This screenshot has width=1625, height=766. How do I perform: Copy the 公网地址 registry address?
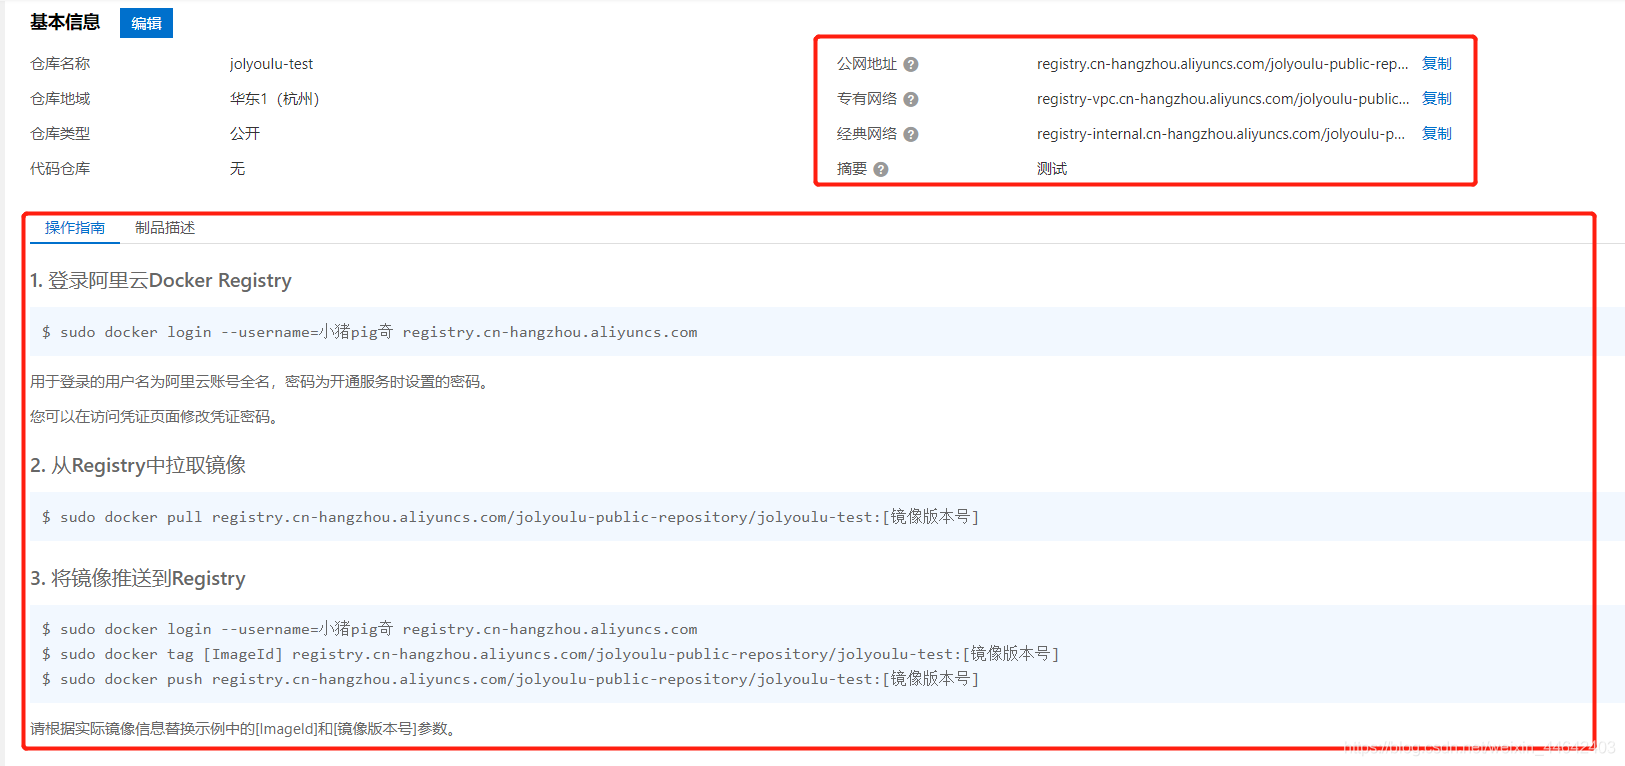[1437, 63]
